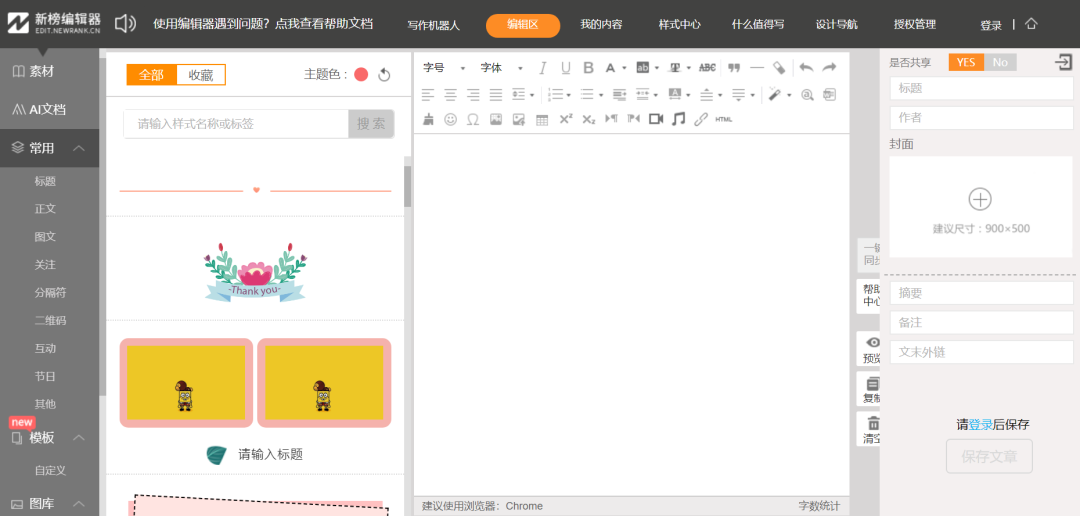Screen dimensions: 1080x516
Task: Open HTML source code view
Action: (724, 119)
